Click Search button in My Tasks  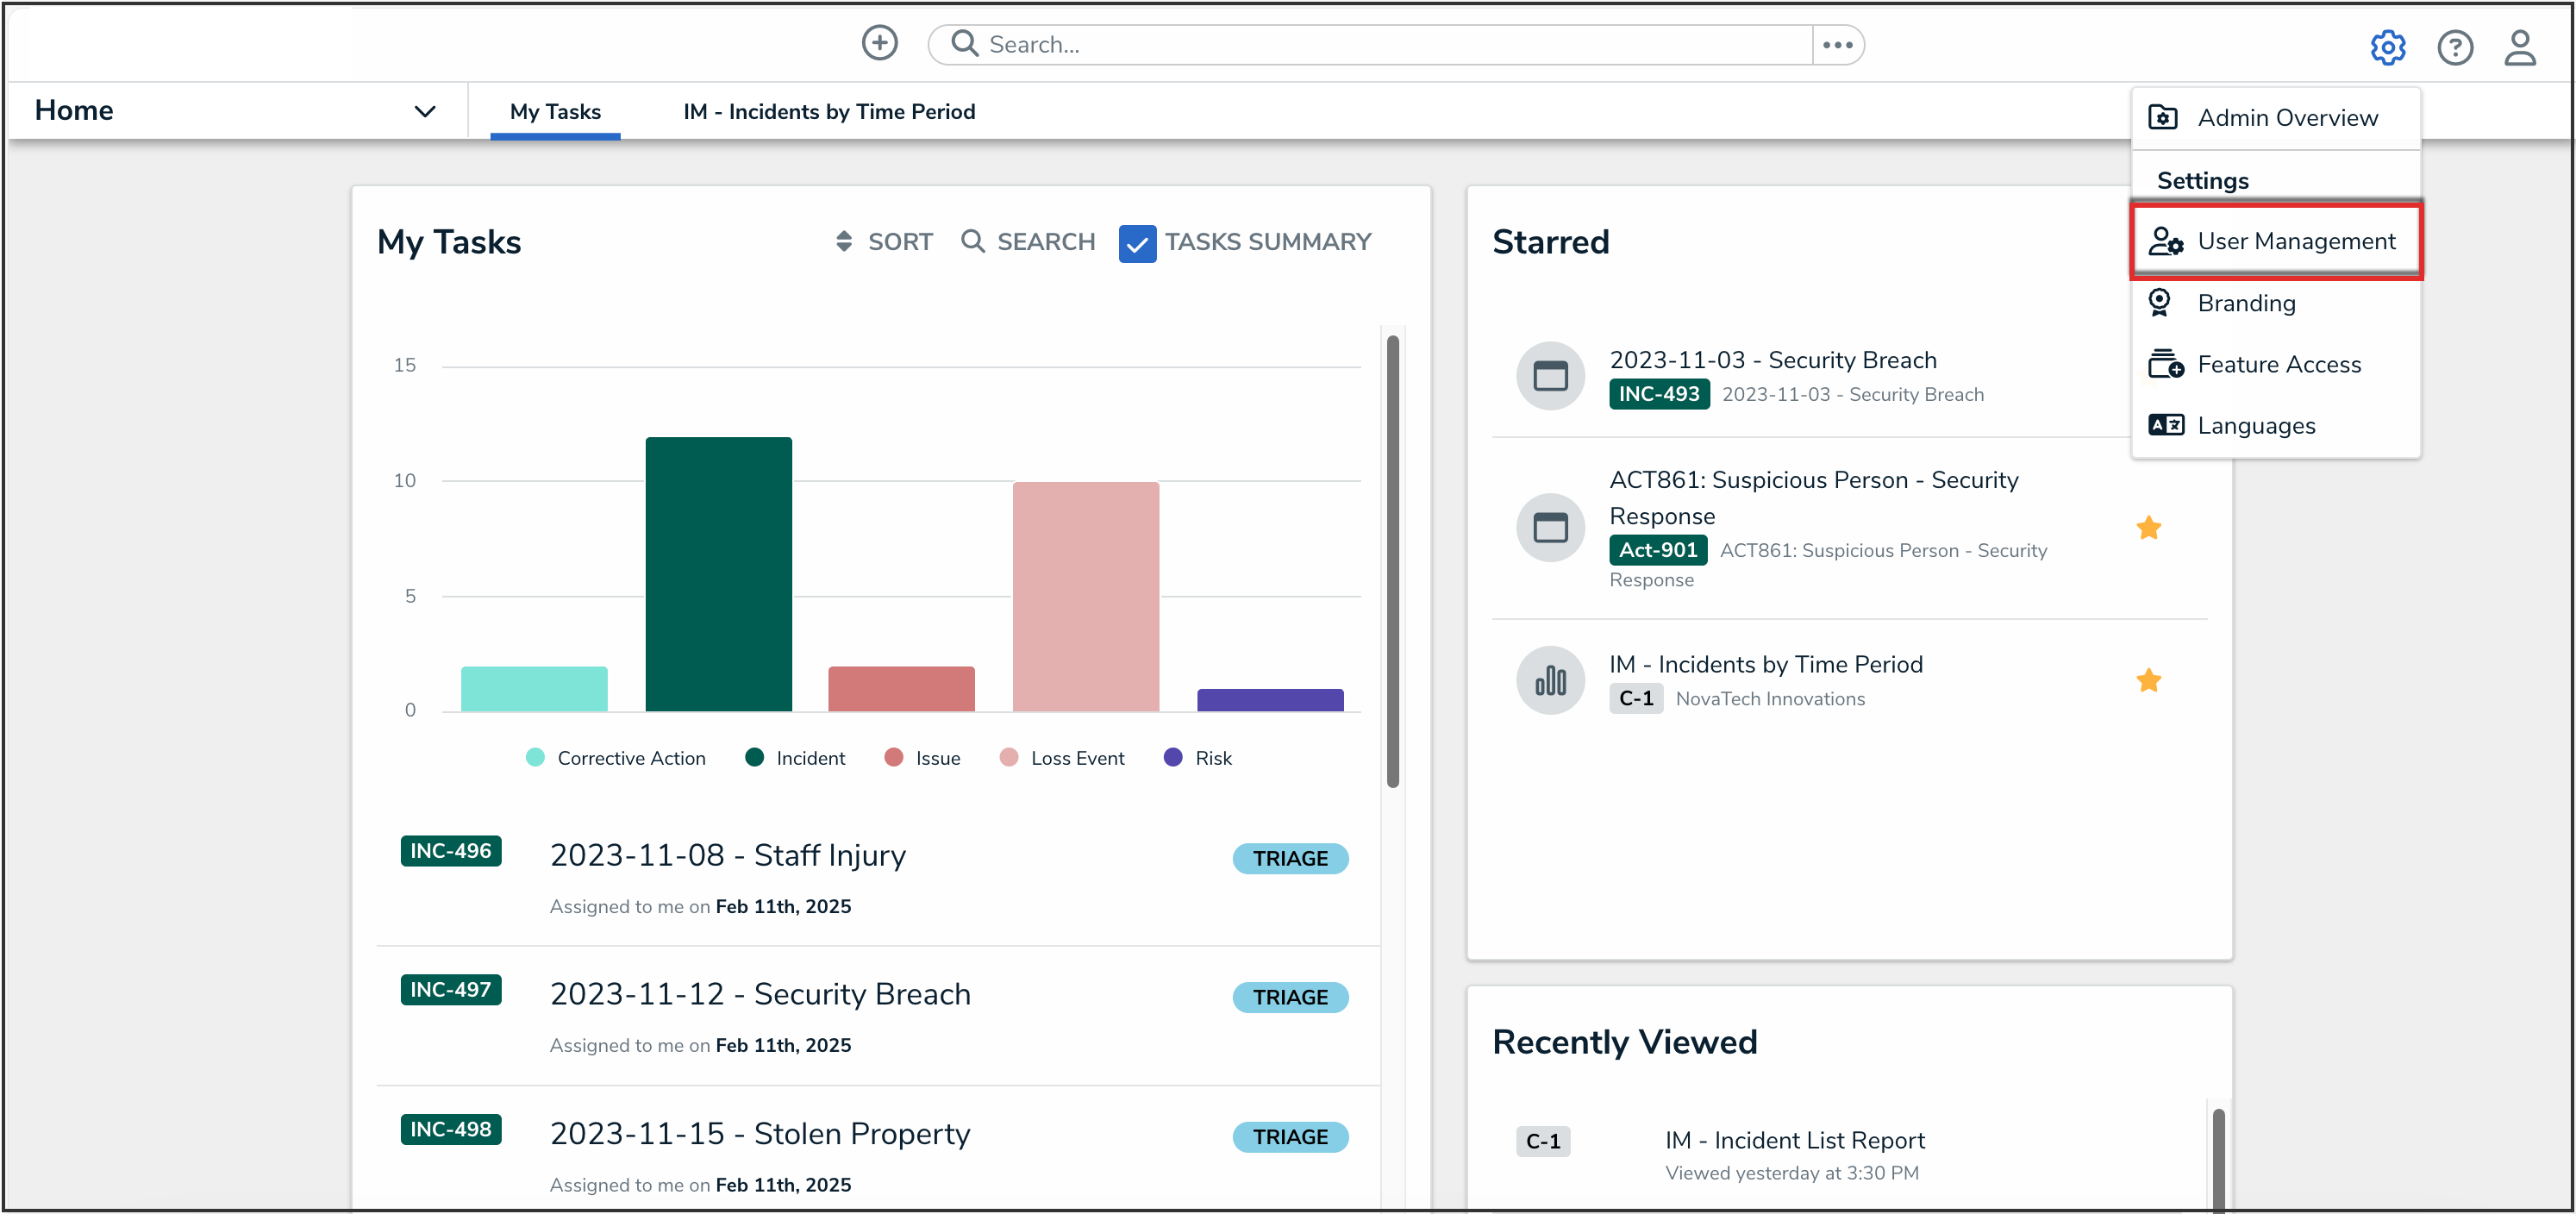1028,242
